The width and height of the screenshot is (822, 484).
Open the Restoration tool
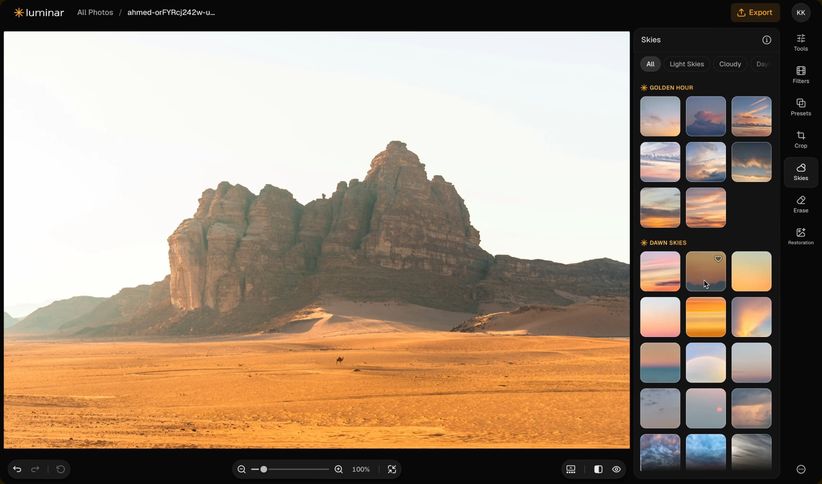tap(801, 236)
